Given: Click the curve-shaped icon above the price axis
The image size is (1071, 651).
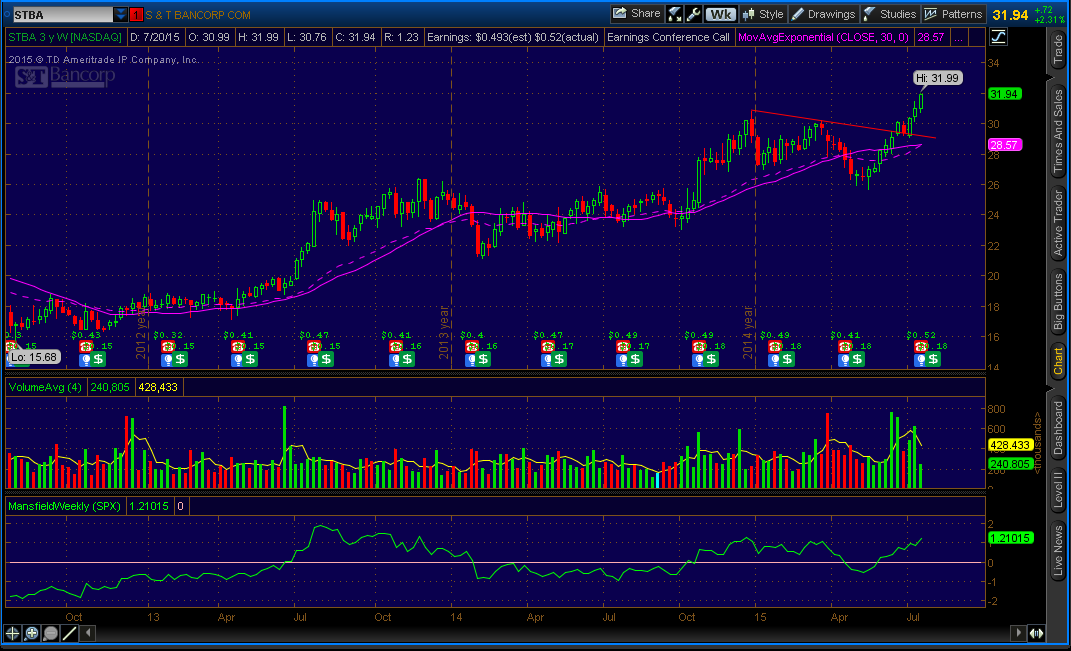Looking at the screenshot, I should 999,37.
